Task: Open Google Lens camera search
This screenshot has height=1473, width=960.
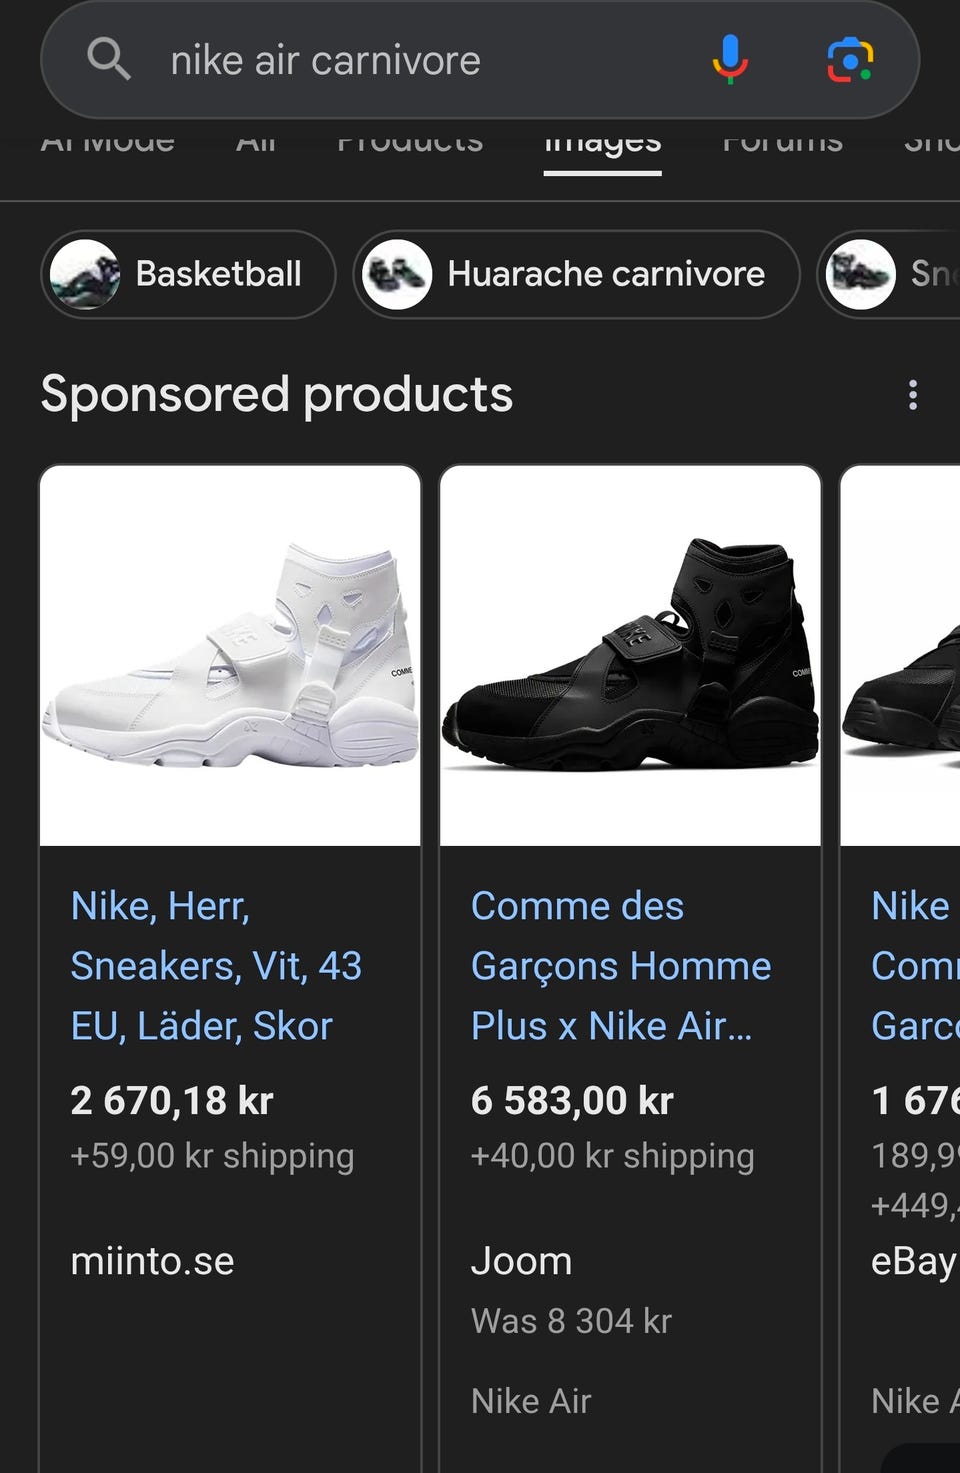Action: (x=850, y=59)
